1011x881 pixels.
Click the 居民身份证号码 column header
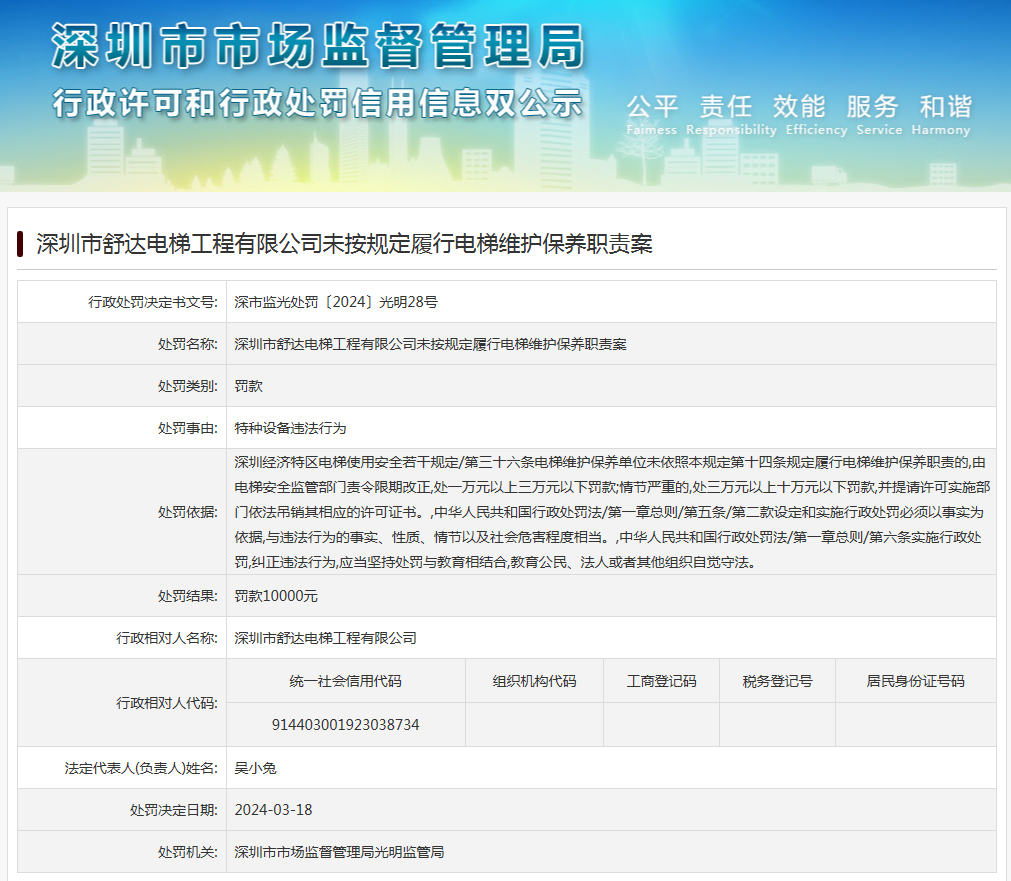click(916, 681)
